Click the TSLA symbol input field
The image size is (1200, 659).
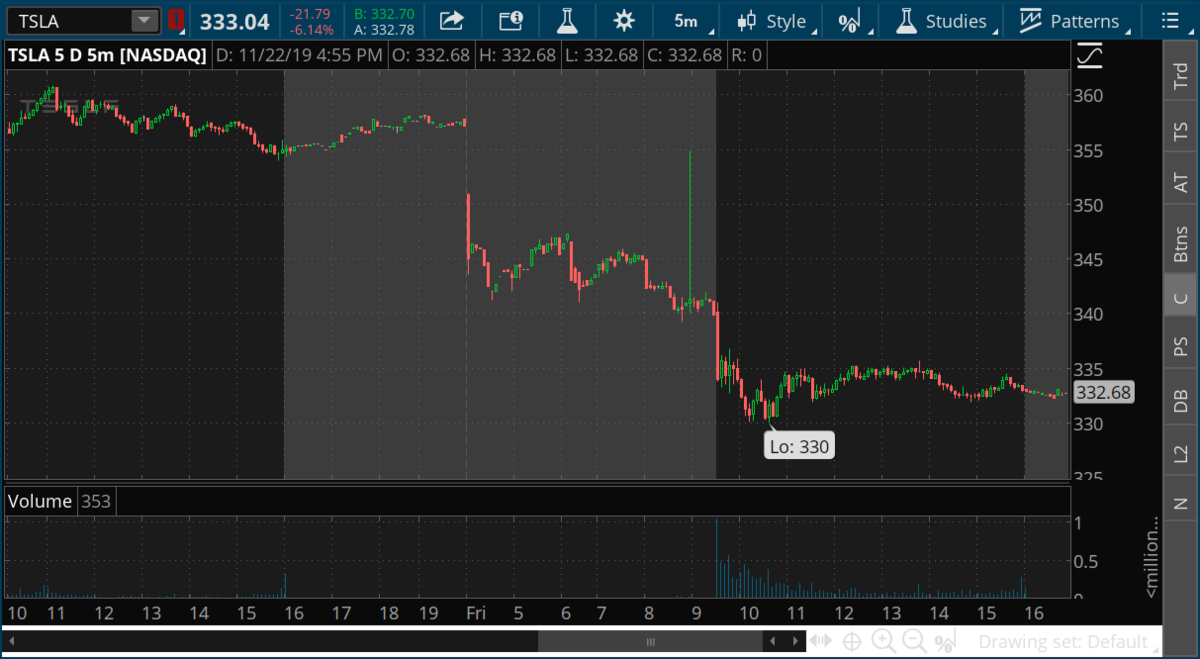(69, 20)
